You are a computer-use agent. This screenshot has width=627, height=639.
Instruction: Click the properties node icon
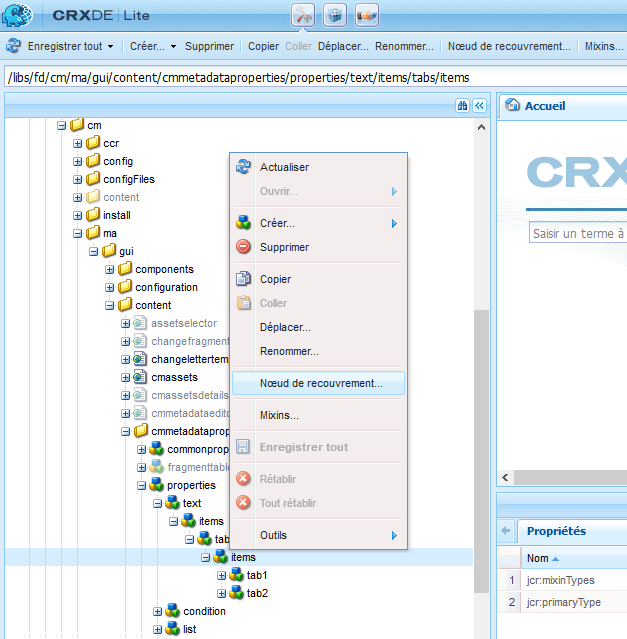pyautogui.click(x=156, y=485)
